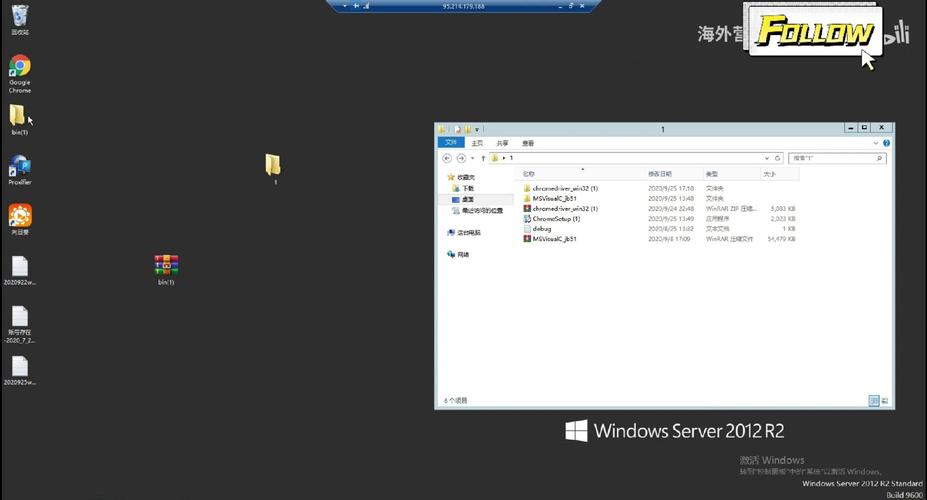Go forward using the Explorer forward arrow
Viewport: 927px width, 500px height.
coord(461,158)
